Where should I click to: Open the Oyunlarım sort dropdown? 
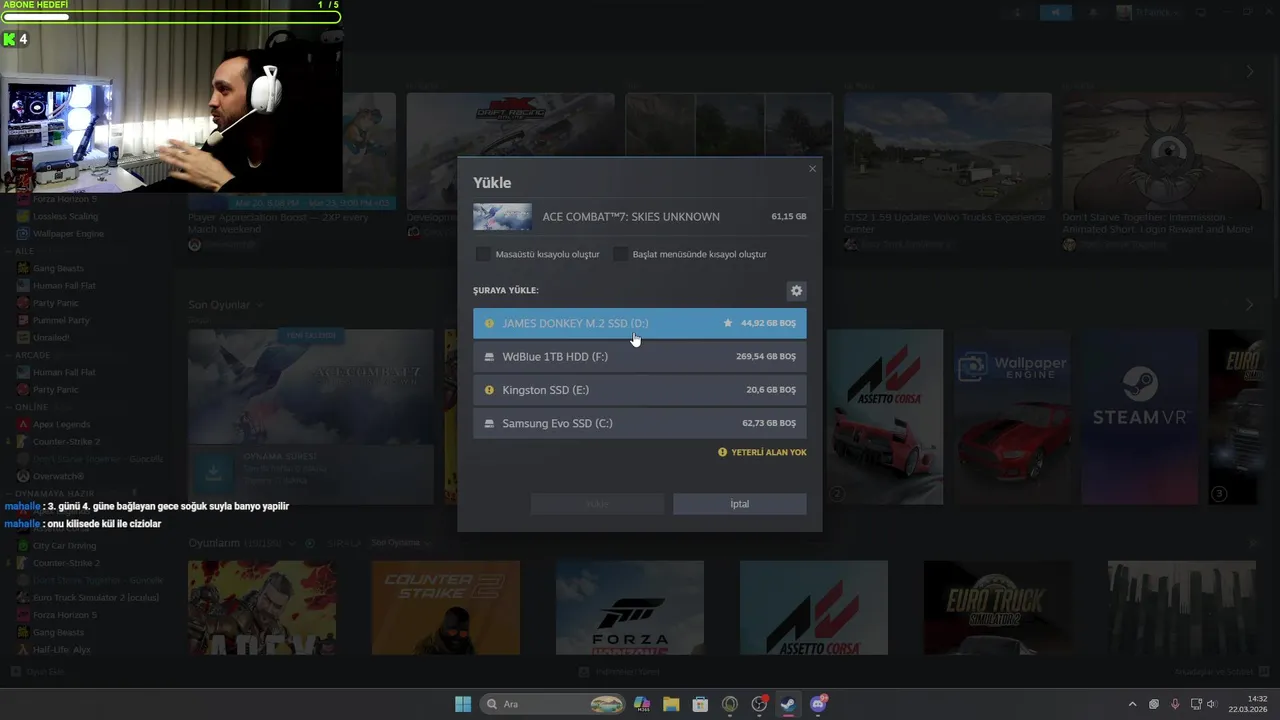click(x=400, y=543)
